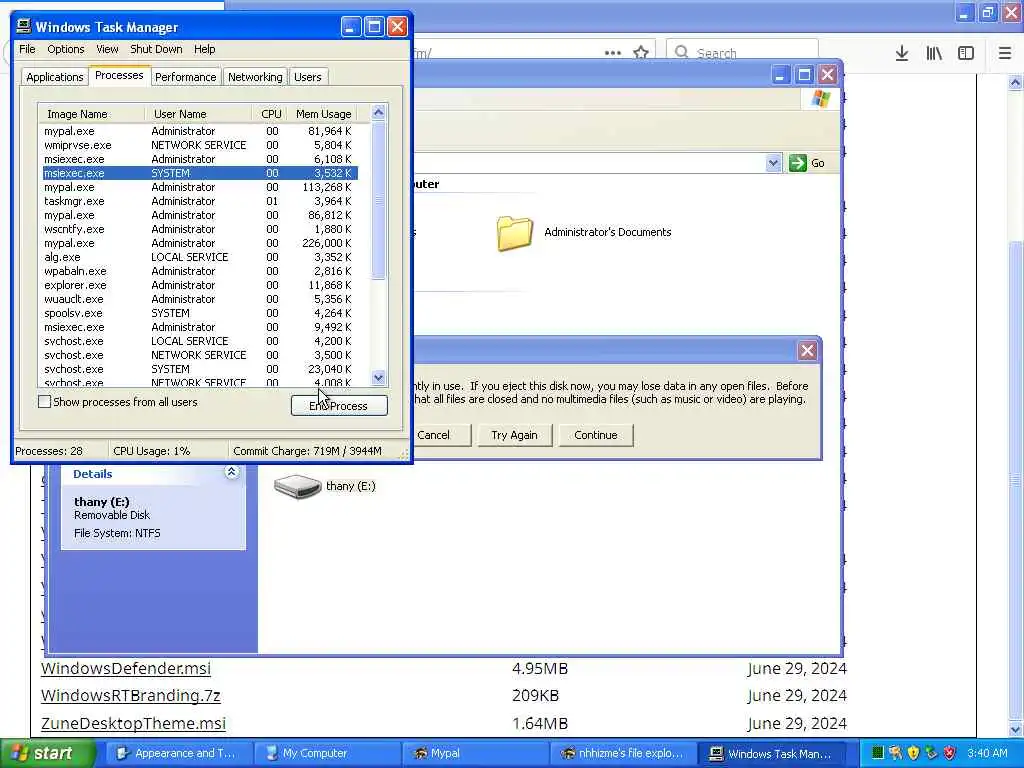Open the Shut Down menu
This screenshot has height=768, width=1024.
coord(156,49)
